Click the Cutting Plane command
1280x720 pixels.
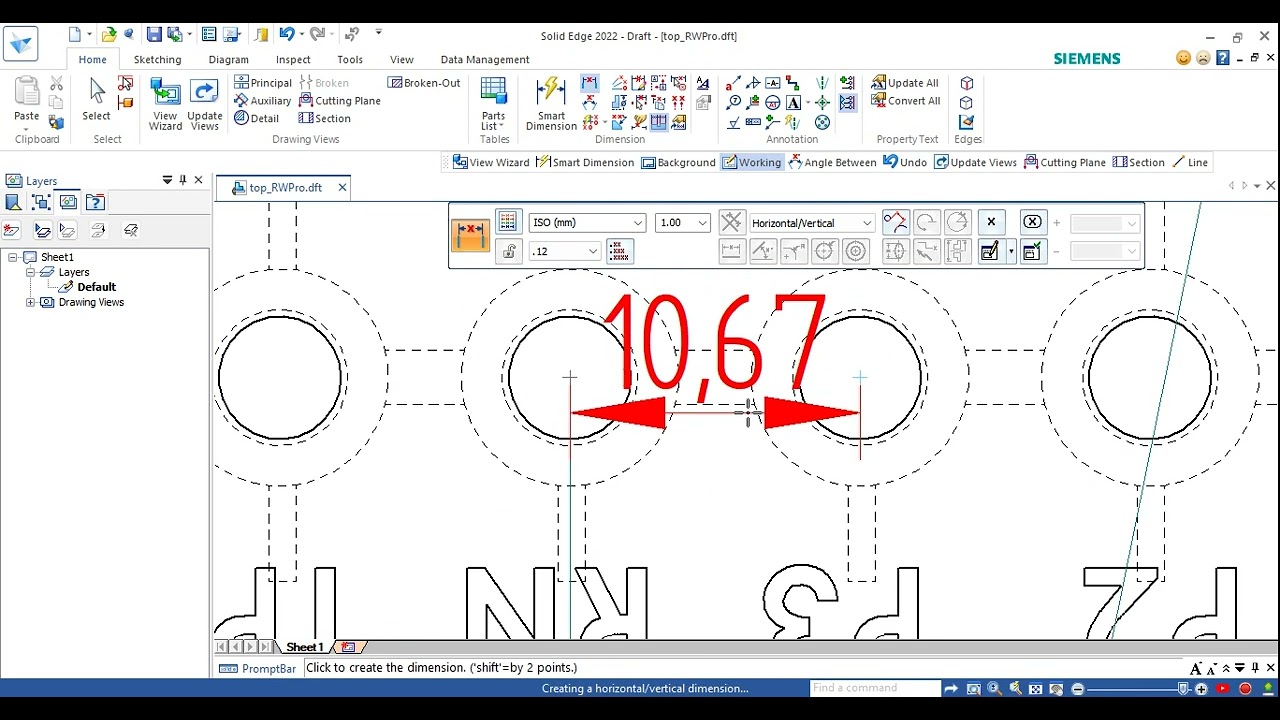coord(340,101)
